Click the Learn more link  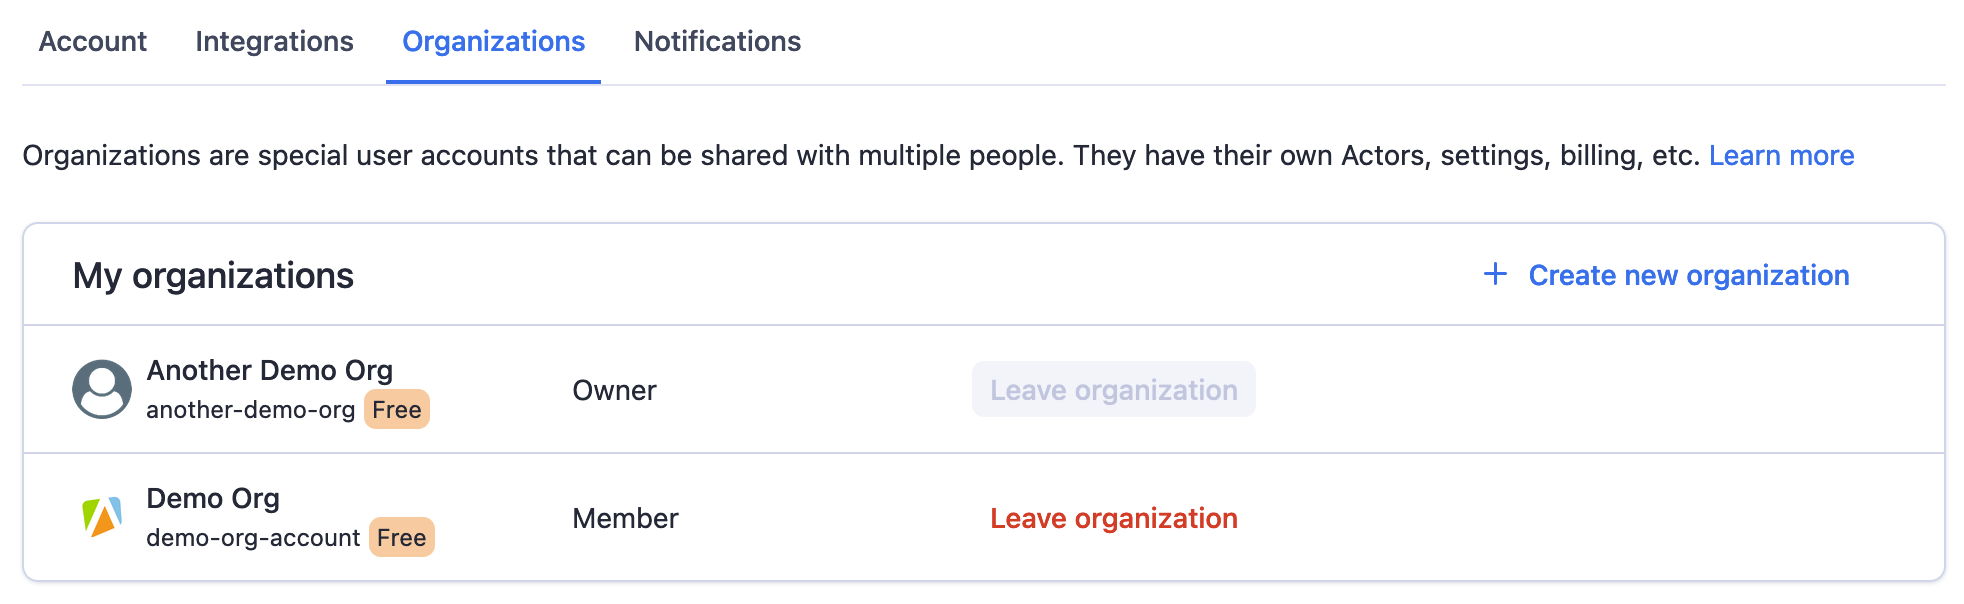[x=1782, y=155]
